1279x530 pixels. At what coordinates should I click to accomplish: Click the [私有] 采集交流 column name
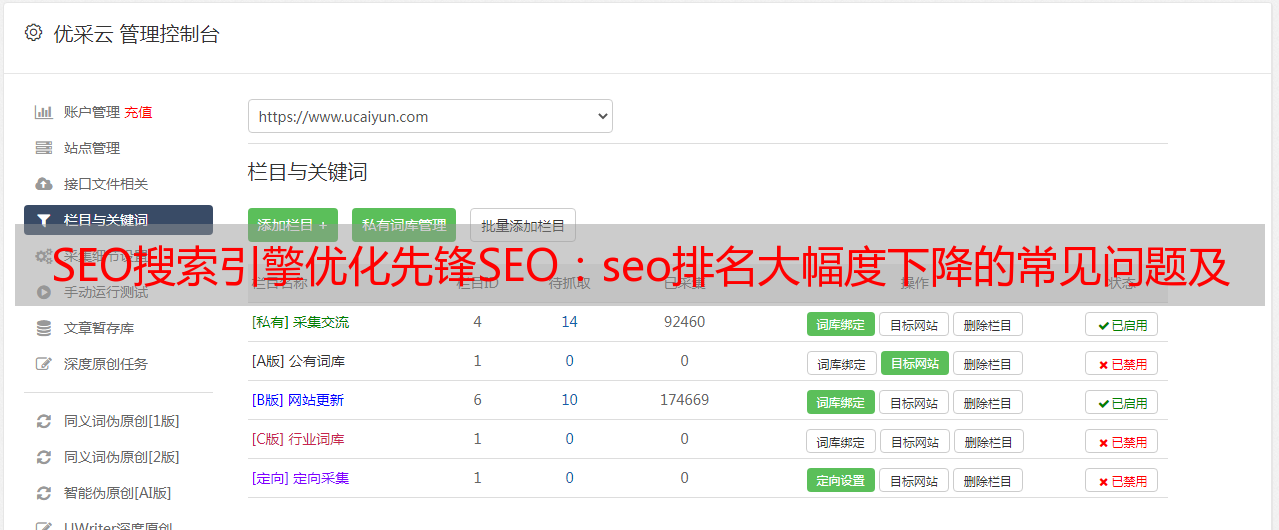tap(300, 322)
